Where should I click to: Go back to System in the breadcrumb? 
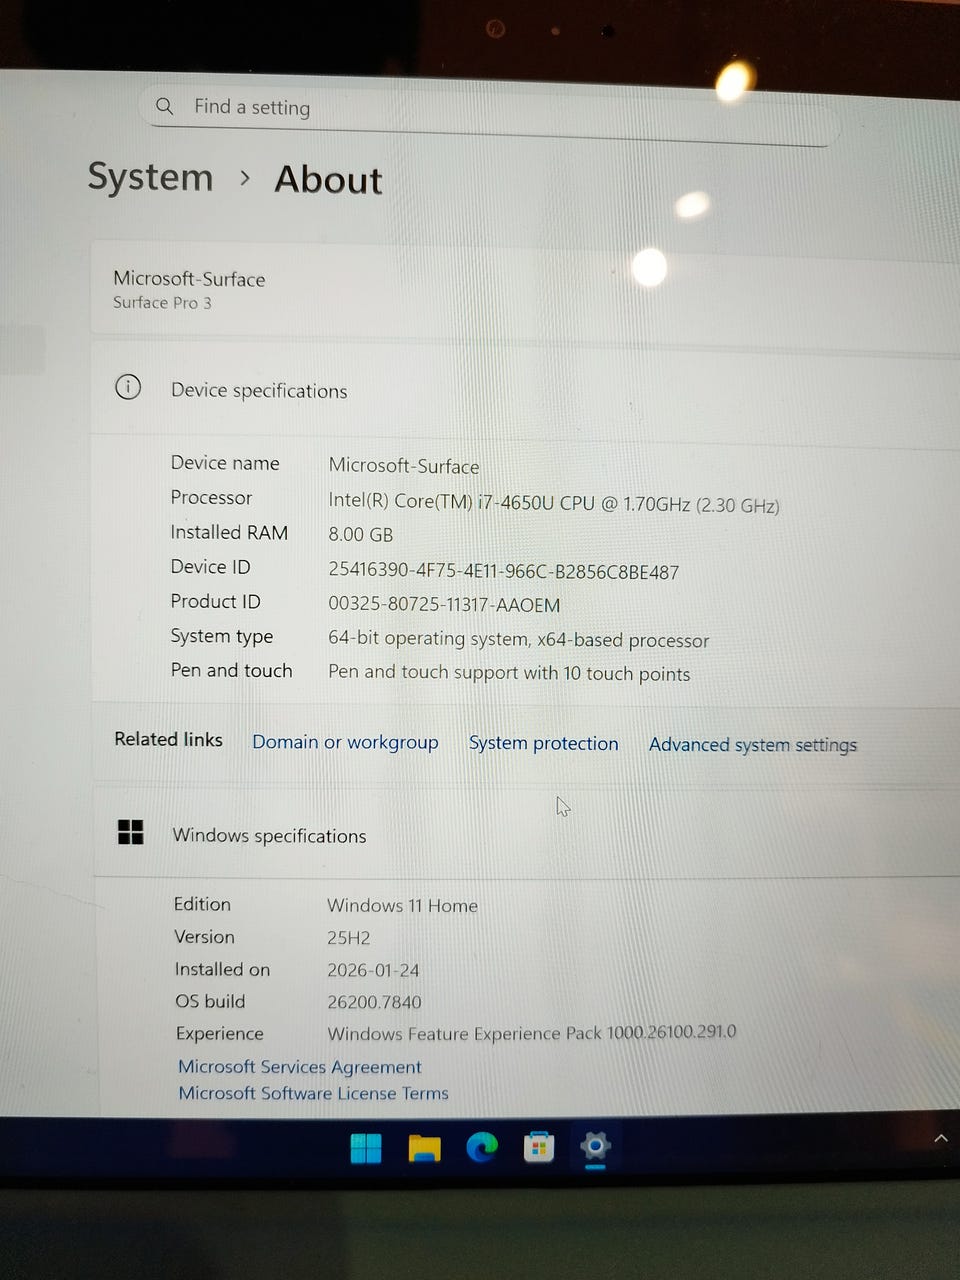150,177
